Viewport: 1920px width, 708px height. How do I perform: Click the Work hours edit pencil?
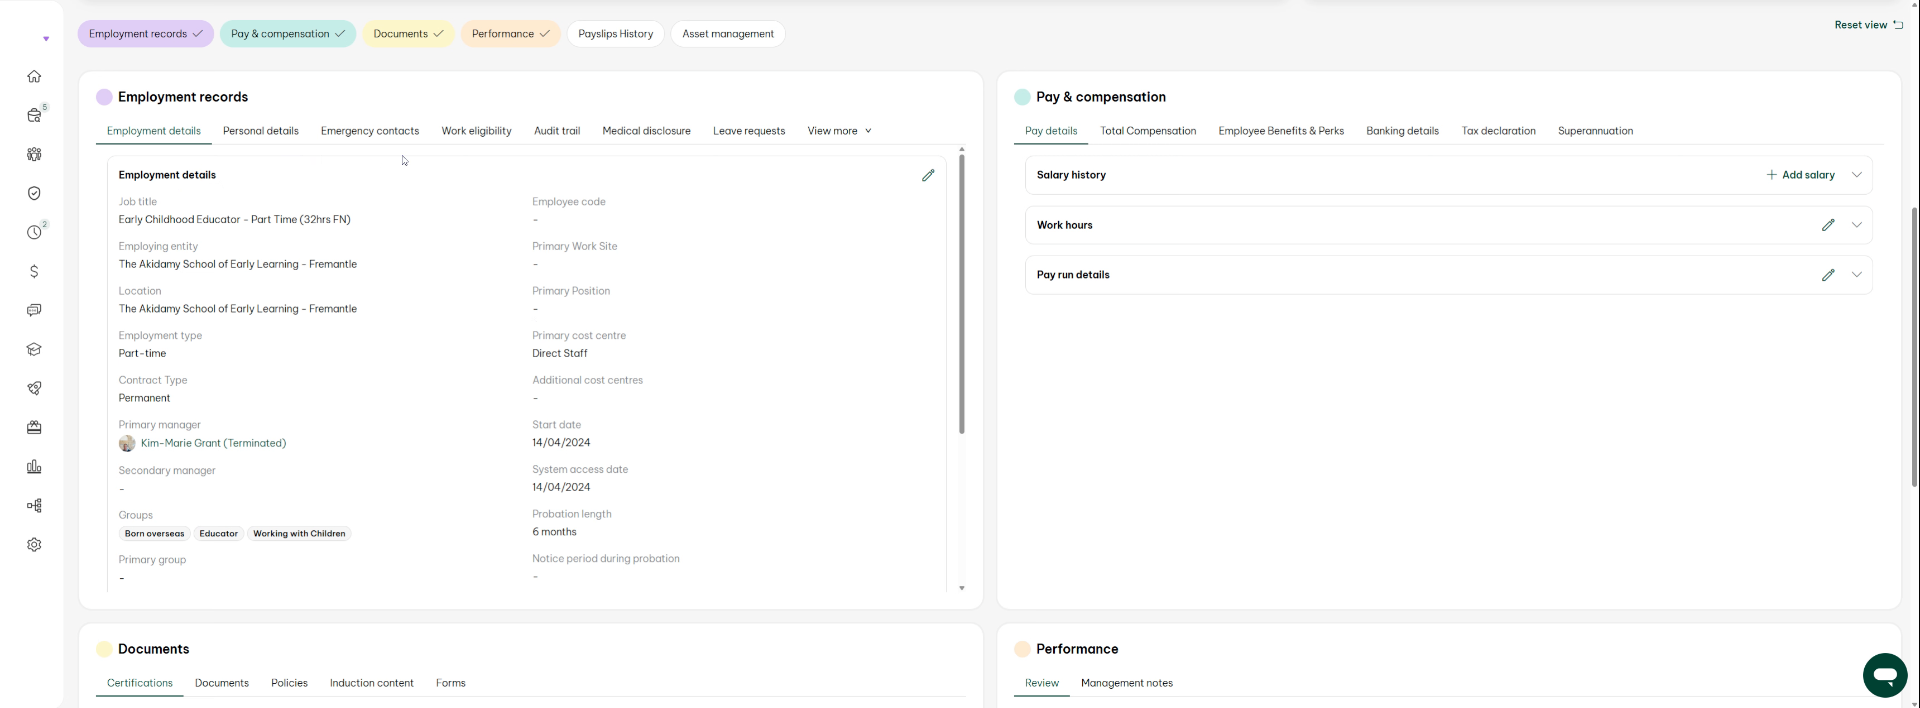pos(1828,225)
